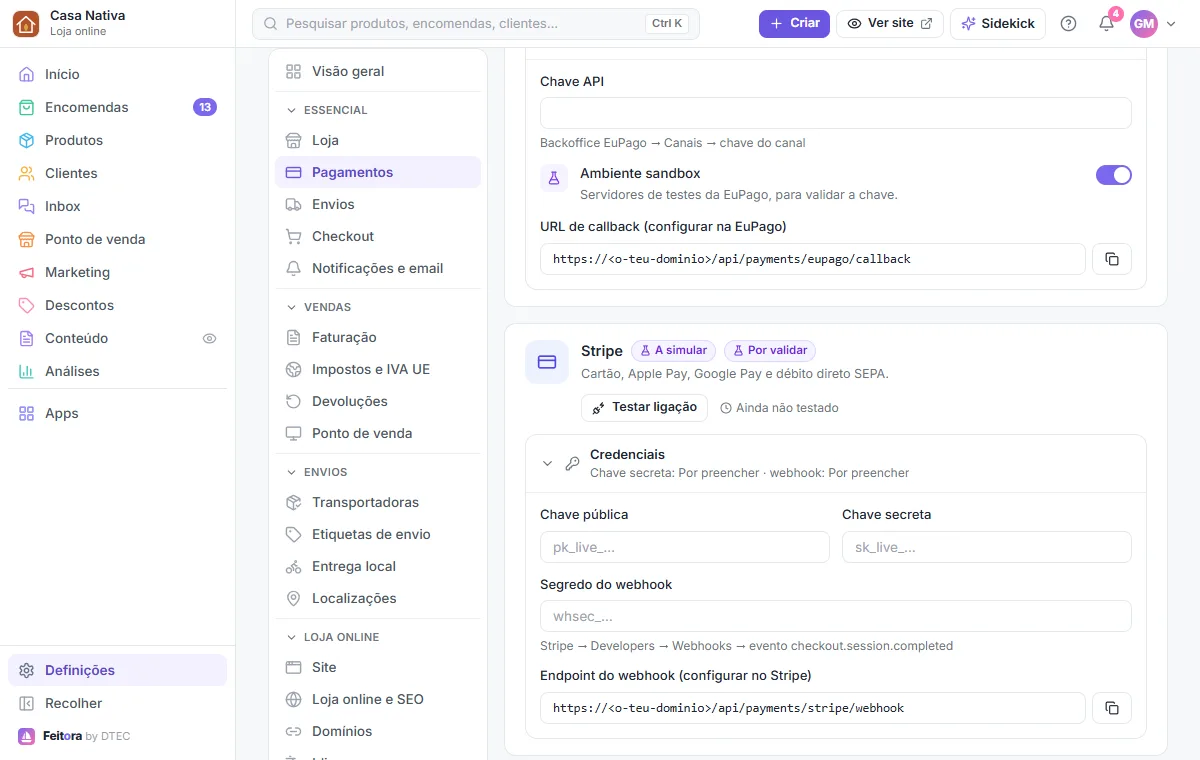Open the Sidekick assistant

tap(998, 23)
